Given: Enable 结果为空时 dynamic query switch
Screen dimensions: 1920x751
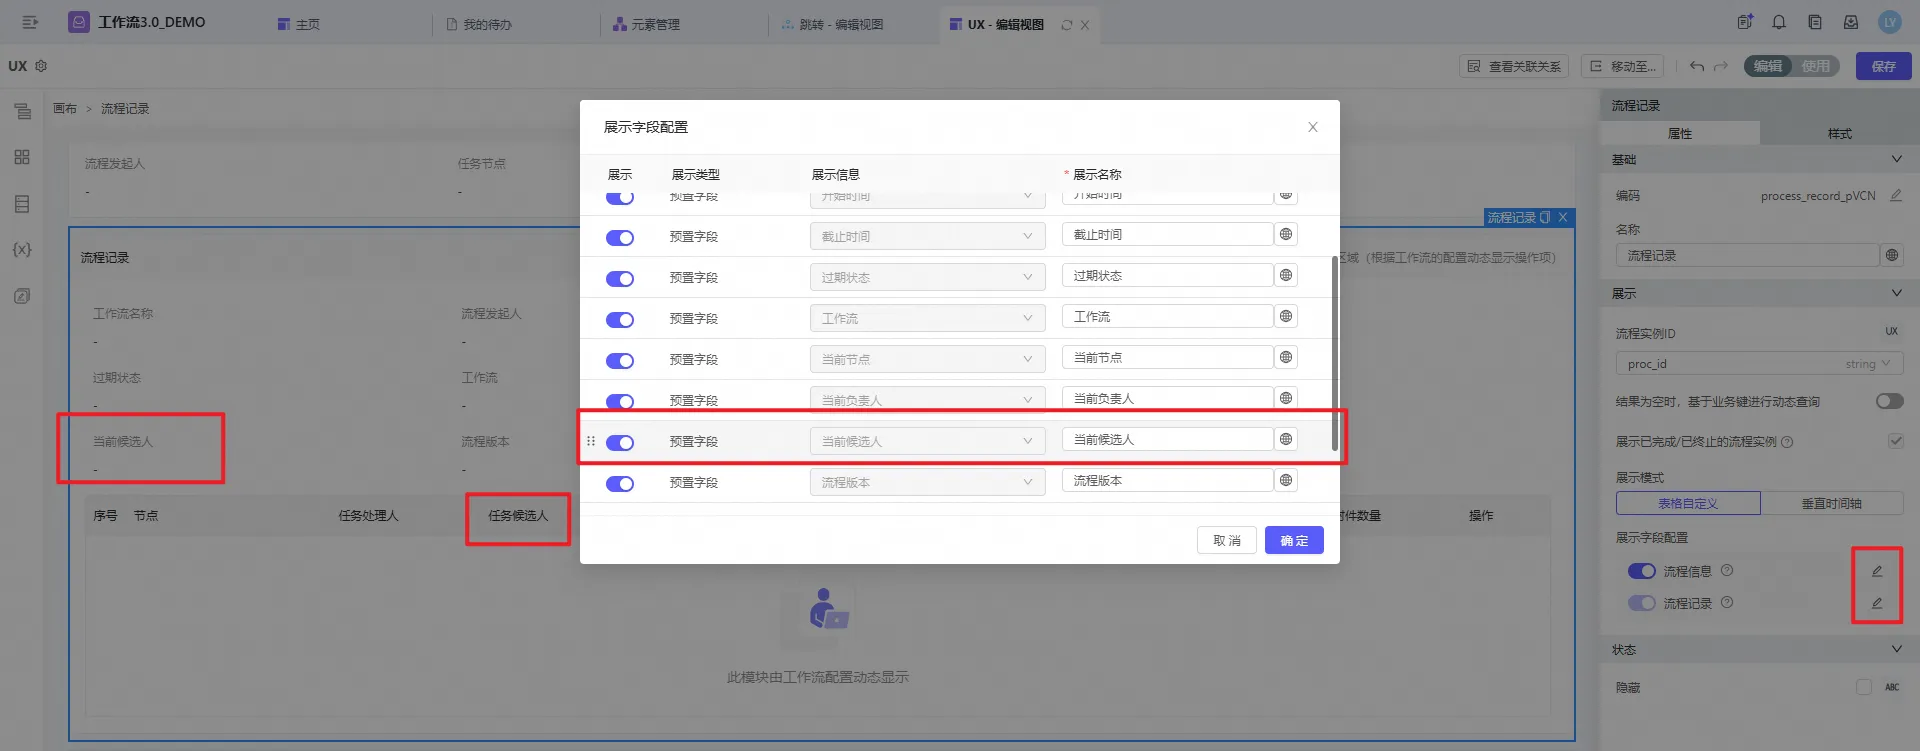Looking at the screenshot, I should 1889,401.
